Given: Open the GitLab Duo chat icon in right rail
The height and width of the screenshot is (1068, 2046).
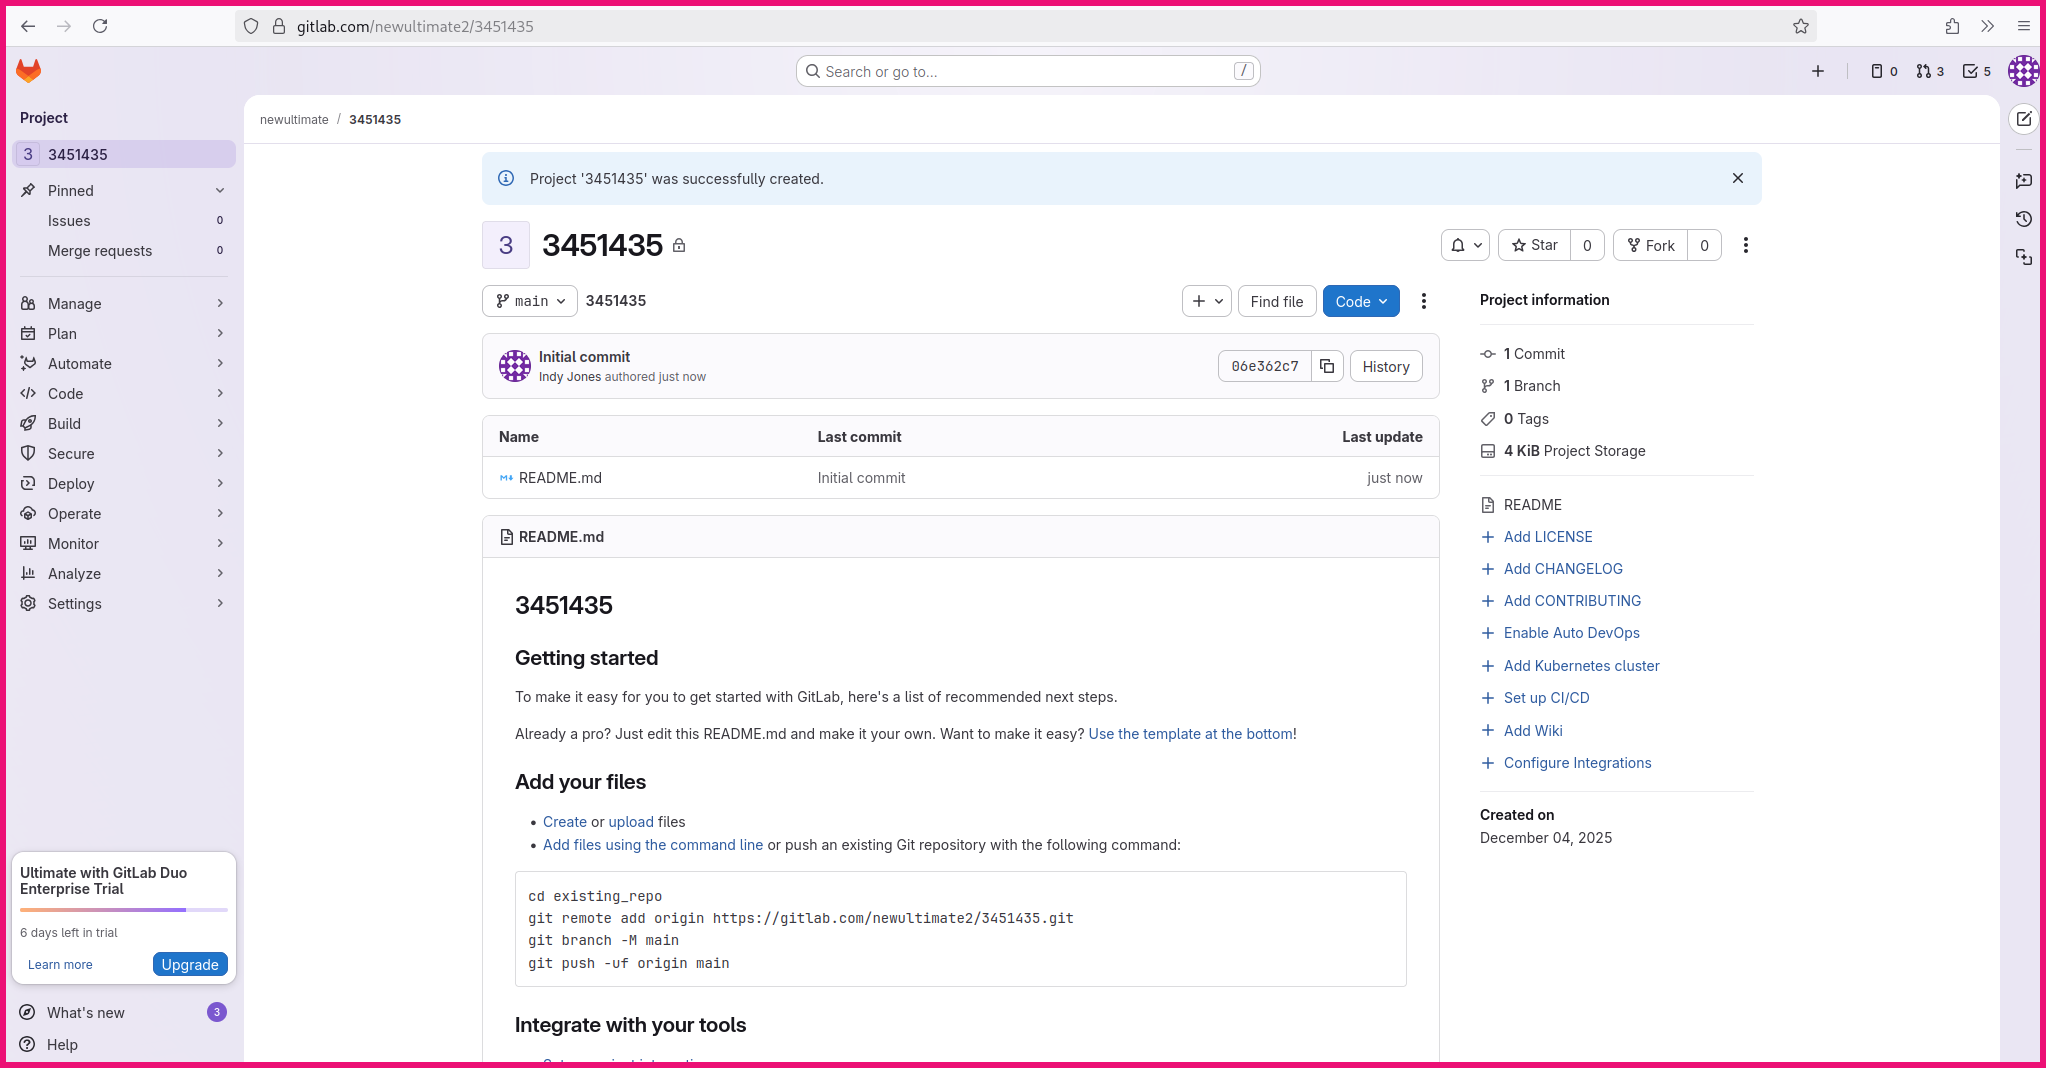Looking at the screenshot, I should (x=2024, y=181).
